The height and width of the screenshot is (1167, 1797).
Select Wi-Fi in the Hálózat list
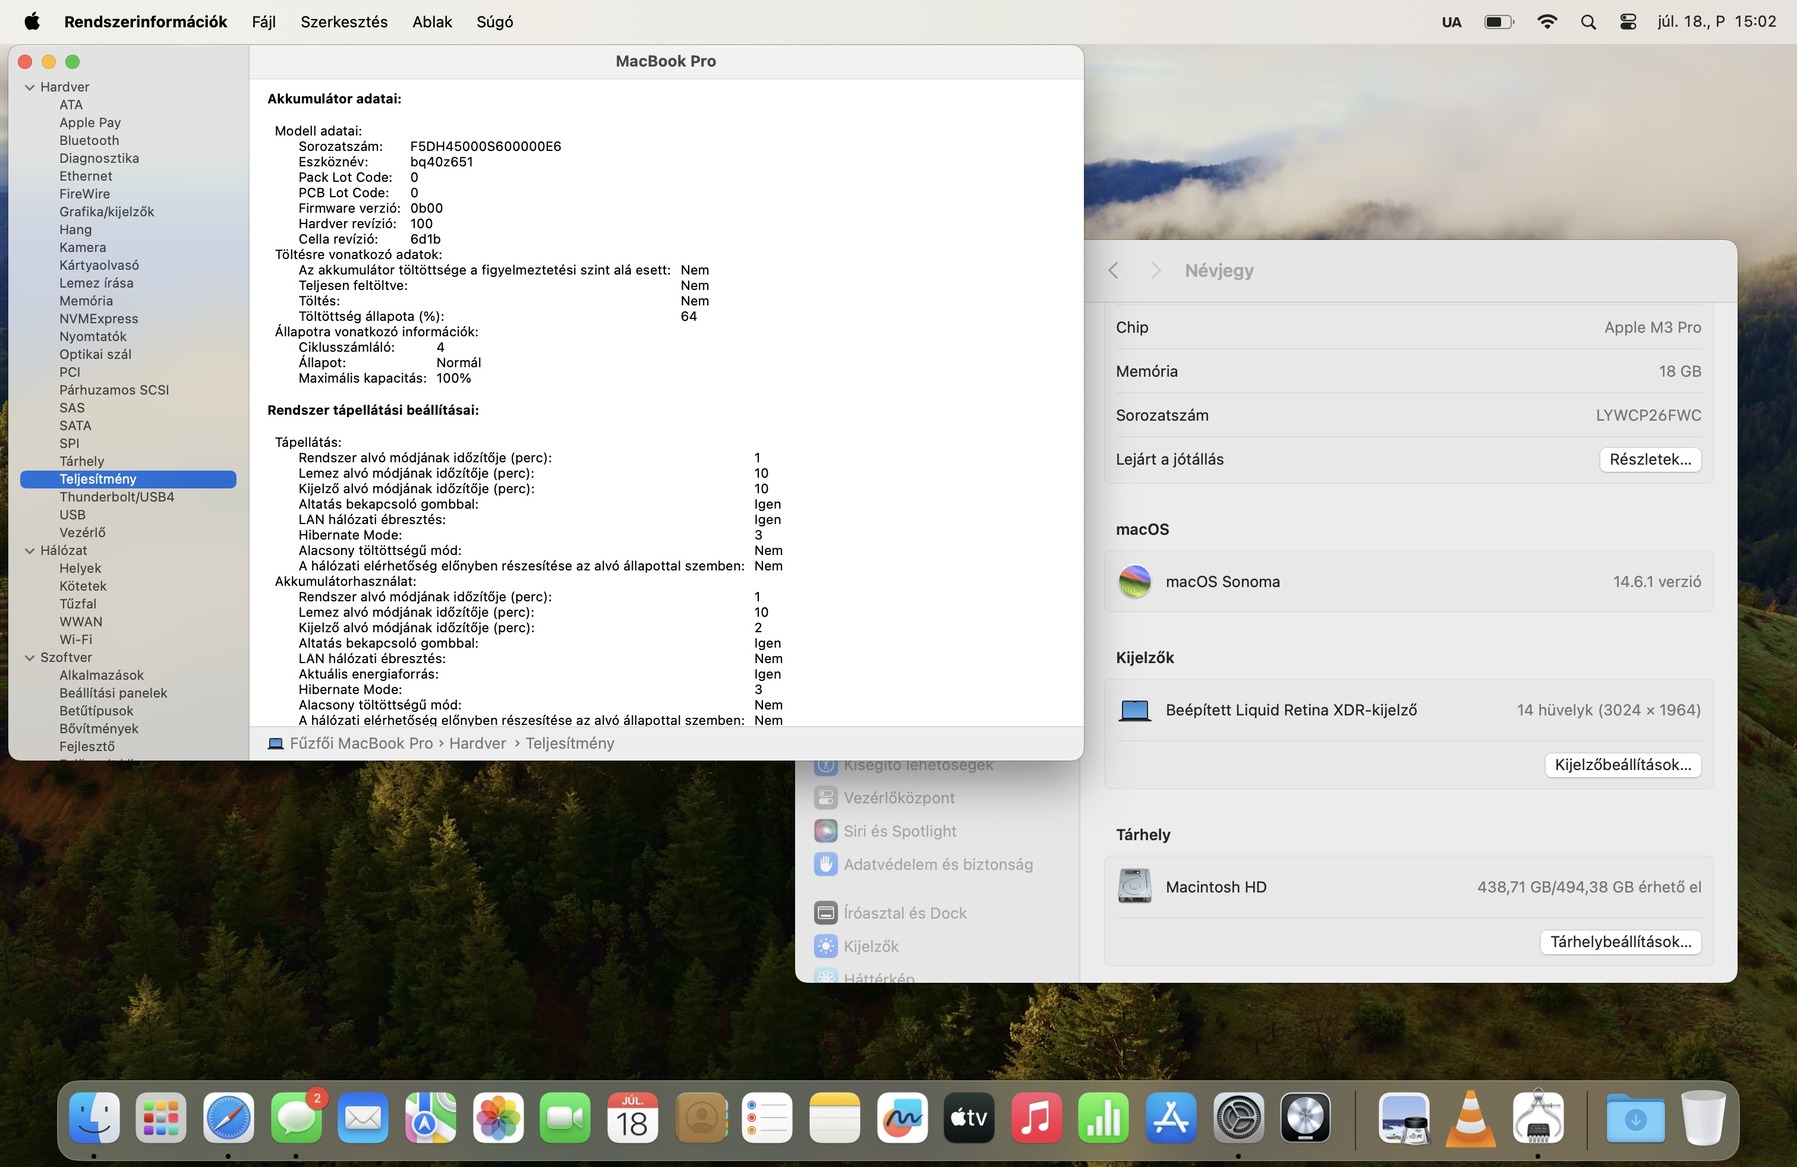tap(76, 640)
